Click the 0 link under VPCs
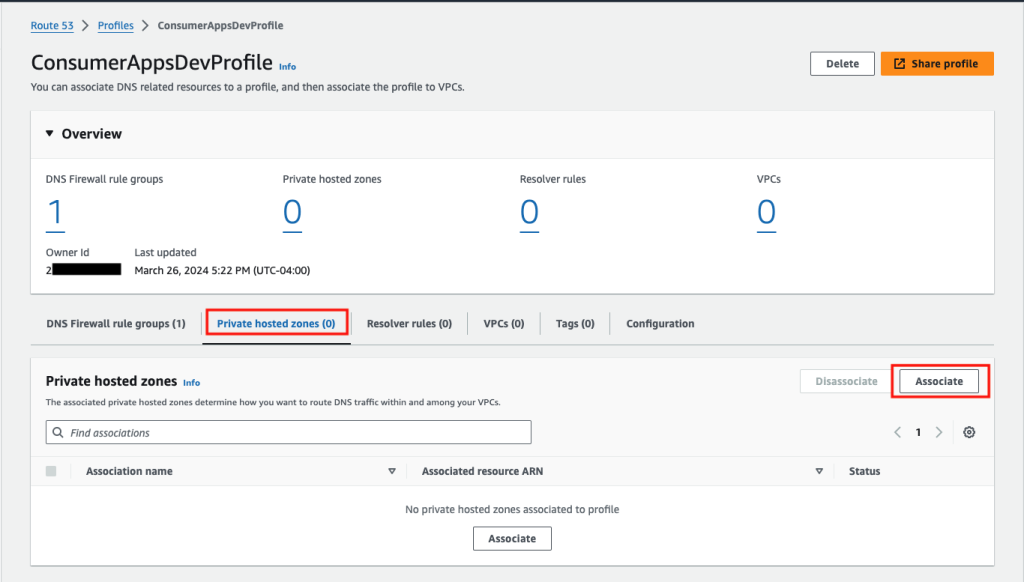1024x582 pixels. coord(767,210)
